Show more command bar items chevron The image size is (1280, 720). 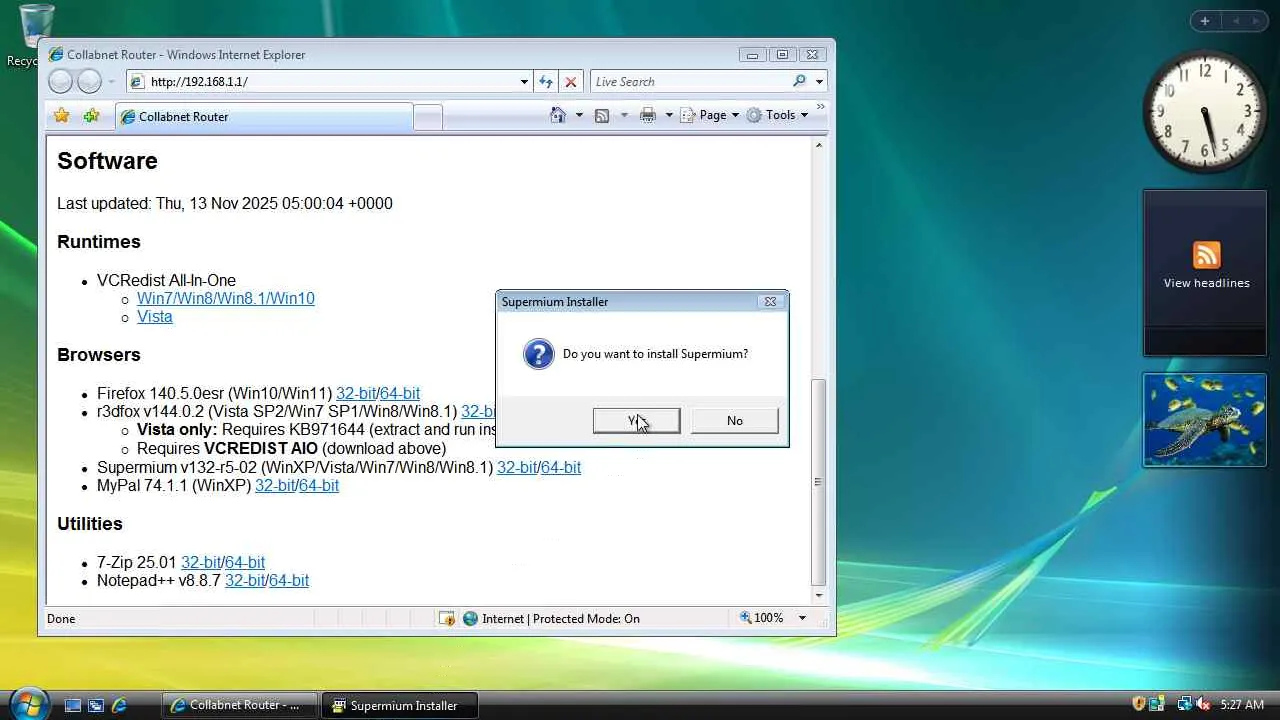coord(821,107)
